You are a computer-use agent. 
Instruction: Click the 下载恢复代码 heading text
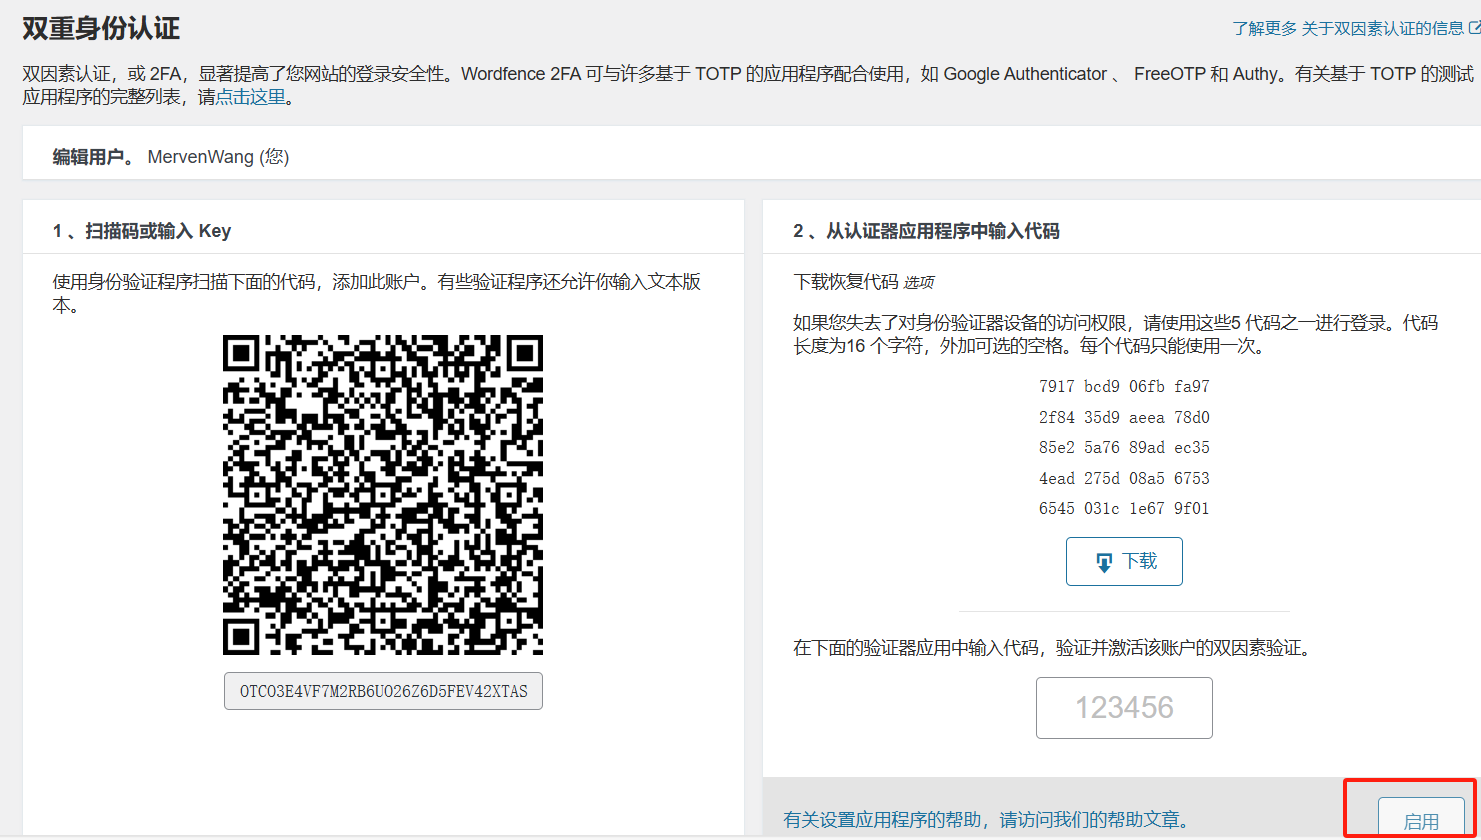click(x=847, y=282)
